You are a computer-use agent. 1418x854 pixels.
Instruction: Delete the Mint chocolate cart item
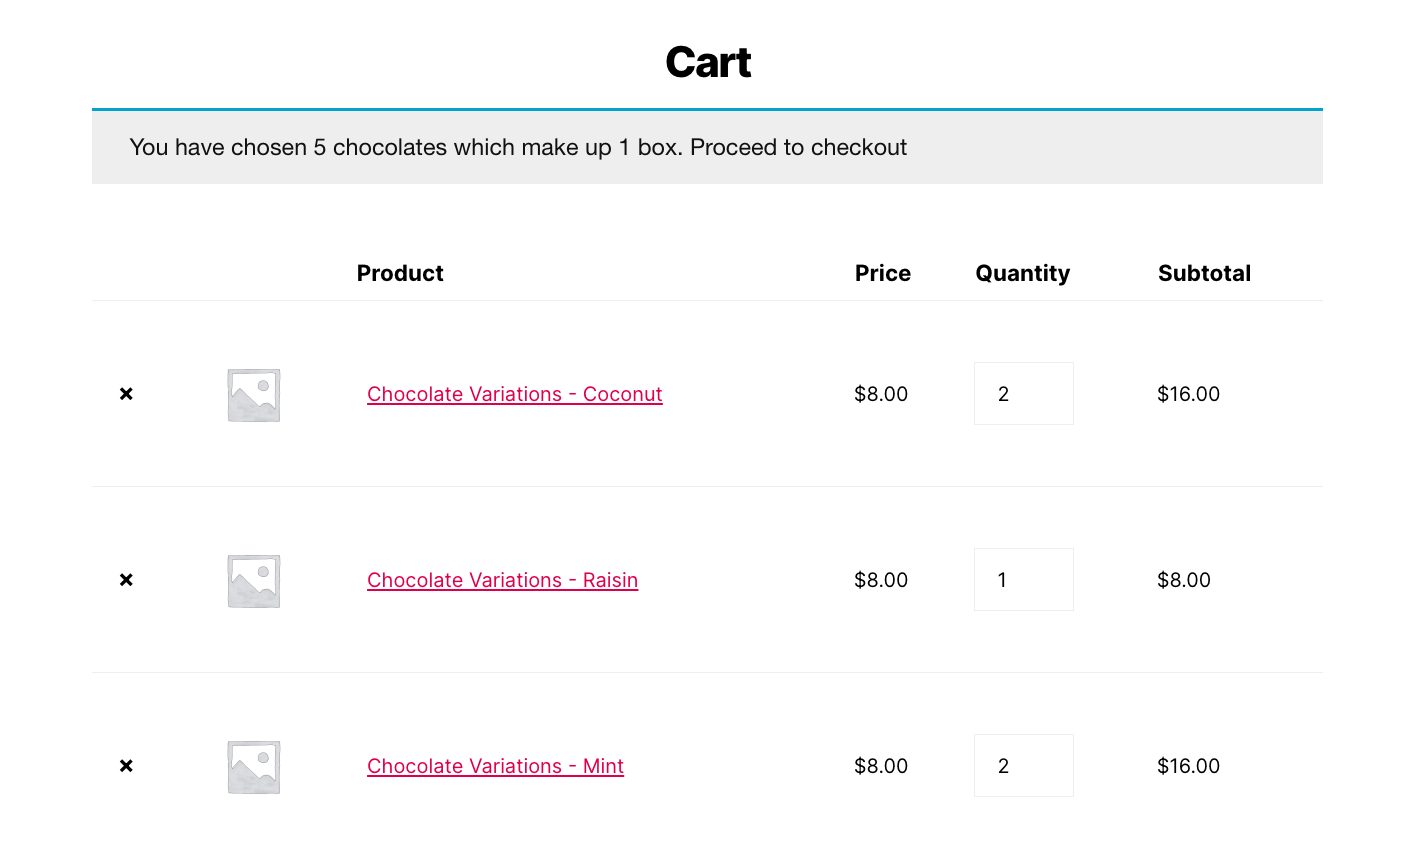pos(126,766)
